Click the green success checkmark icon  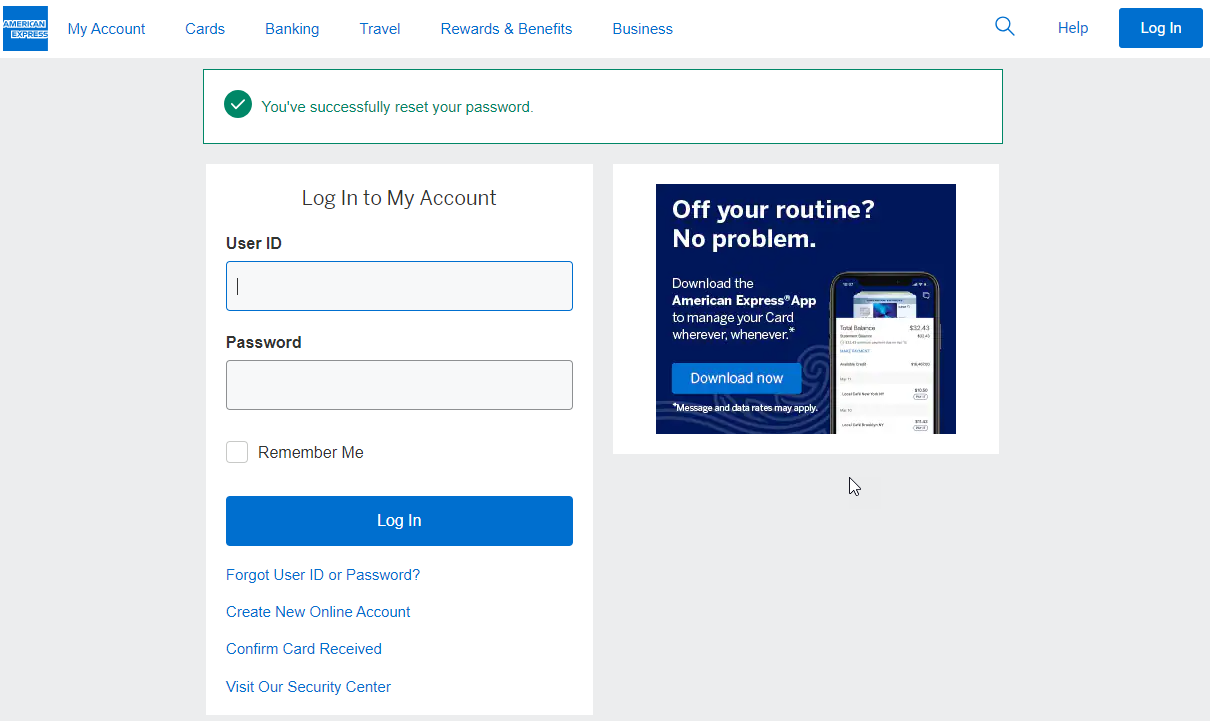point(238,105)
